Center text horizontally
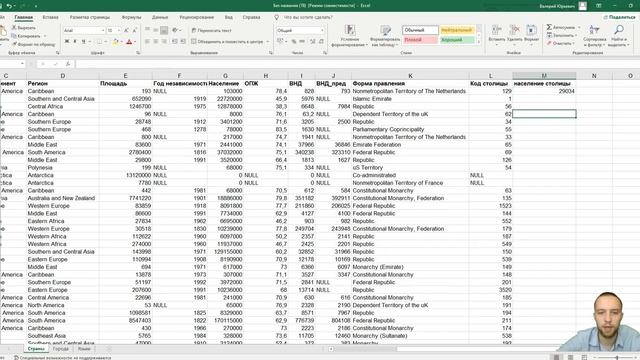 [156, 41]
